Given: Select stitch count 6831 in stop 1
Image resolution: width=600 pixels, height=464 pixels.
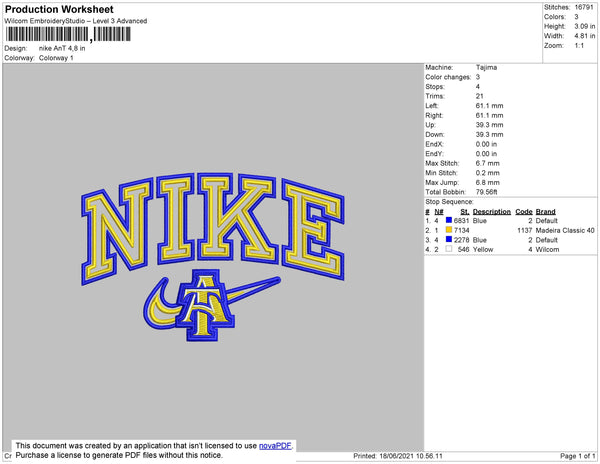Looking at the screenshot, I should [461, 221].
